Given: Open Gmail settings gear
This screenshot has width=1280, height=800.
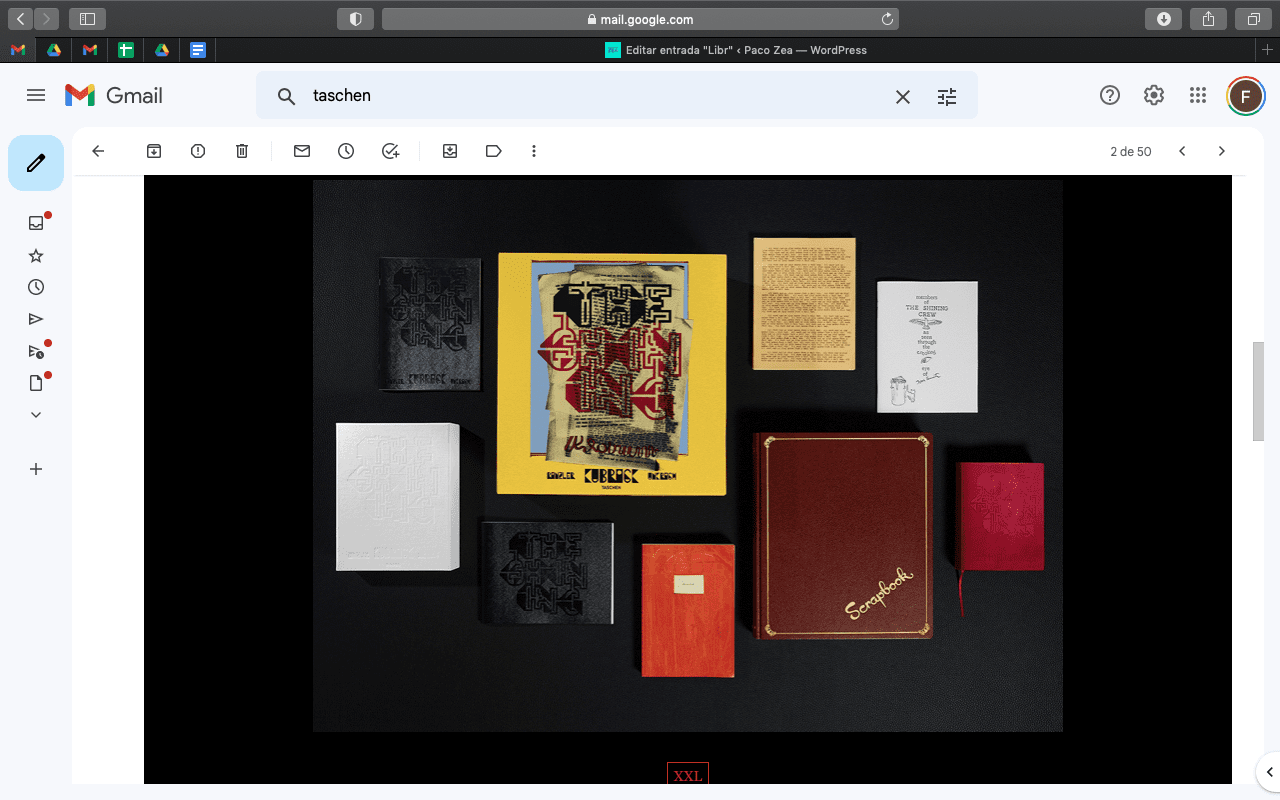Looking at the screenshot, I should pos(1154,95).
